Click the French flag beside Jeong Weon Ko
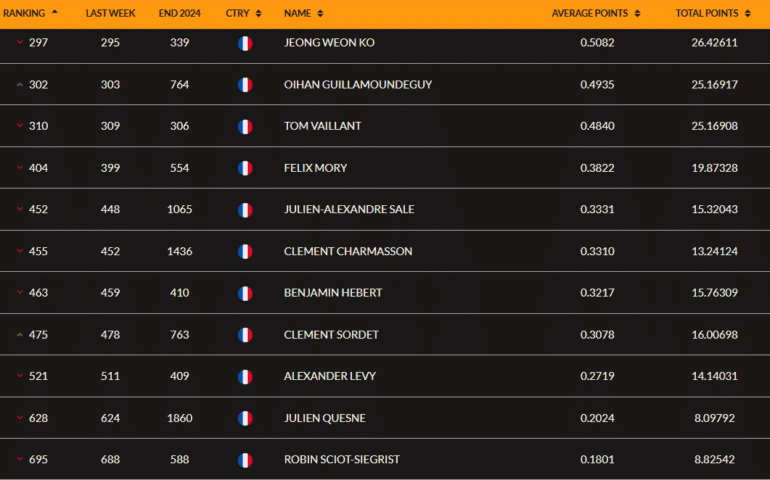770x480 pixels. pyautogui.click(x=245, y=43)
